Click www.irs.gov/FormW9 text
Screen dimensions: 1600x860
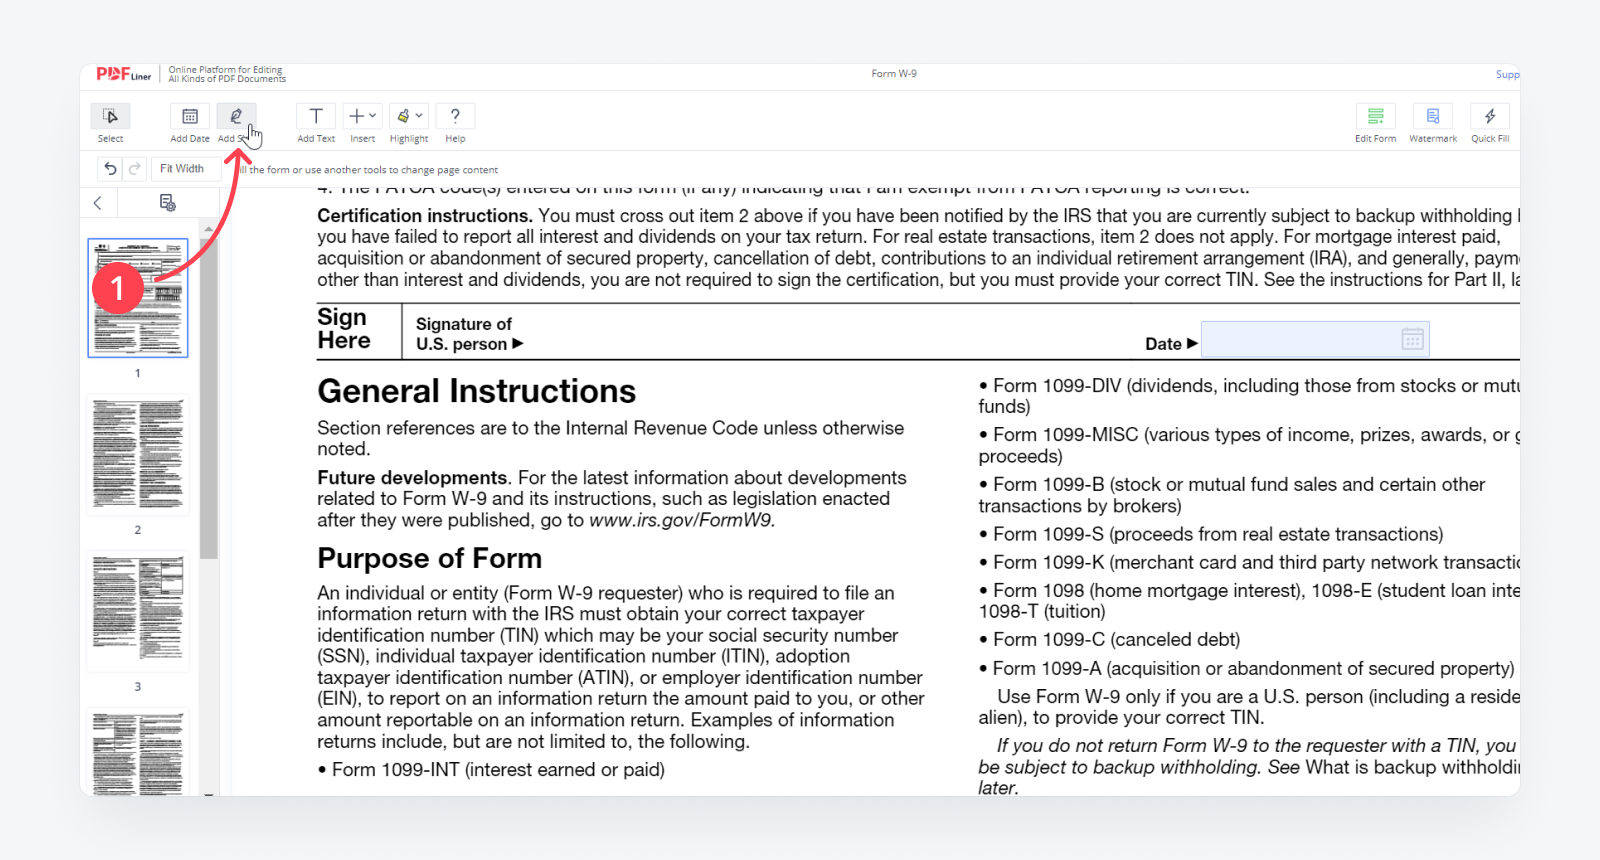point(682,520)
